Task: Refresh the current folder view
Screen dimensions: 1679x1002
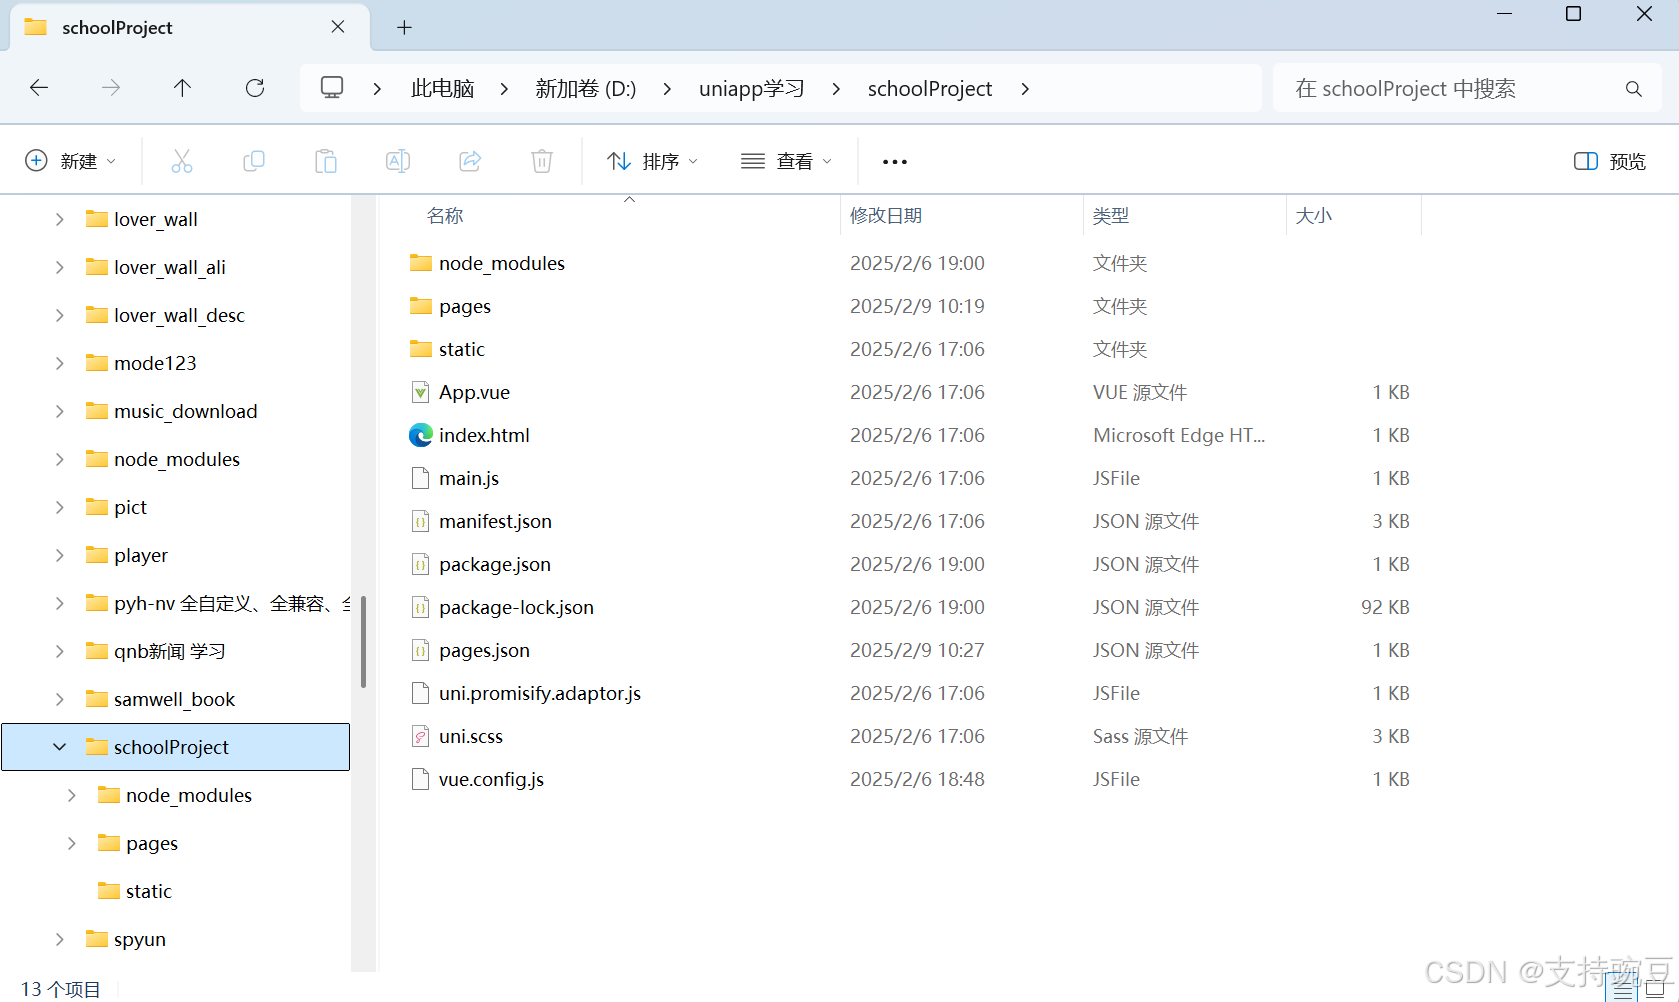Action: pos(254,88)
